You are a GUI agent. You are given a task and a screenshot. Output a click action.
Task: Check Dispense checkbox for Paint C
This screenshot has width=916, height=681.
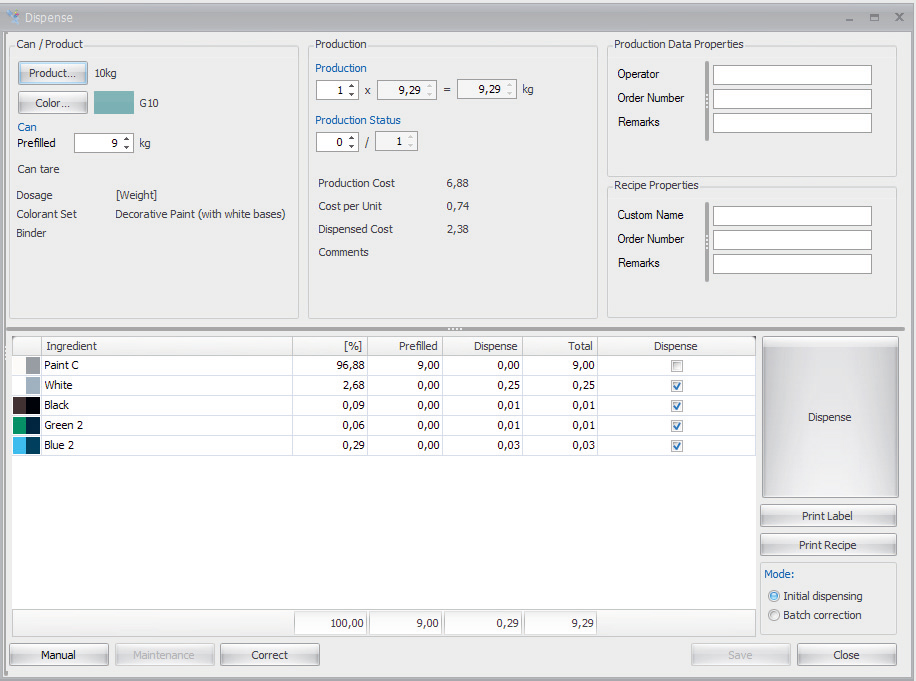676,366
